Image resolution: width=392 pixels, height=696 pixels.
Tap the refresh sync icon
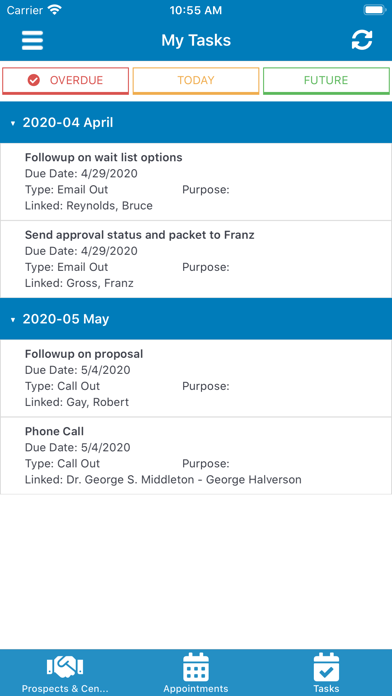click(x=362, y=40)
